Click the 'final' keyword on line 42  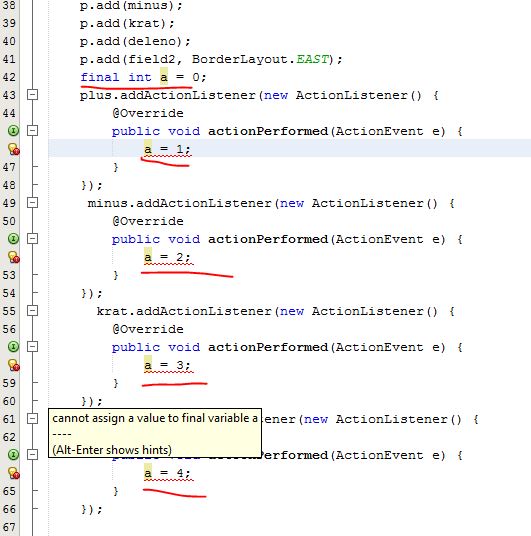100,77
